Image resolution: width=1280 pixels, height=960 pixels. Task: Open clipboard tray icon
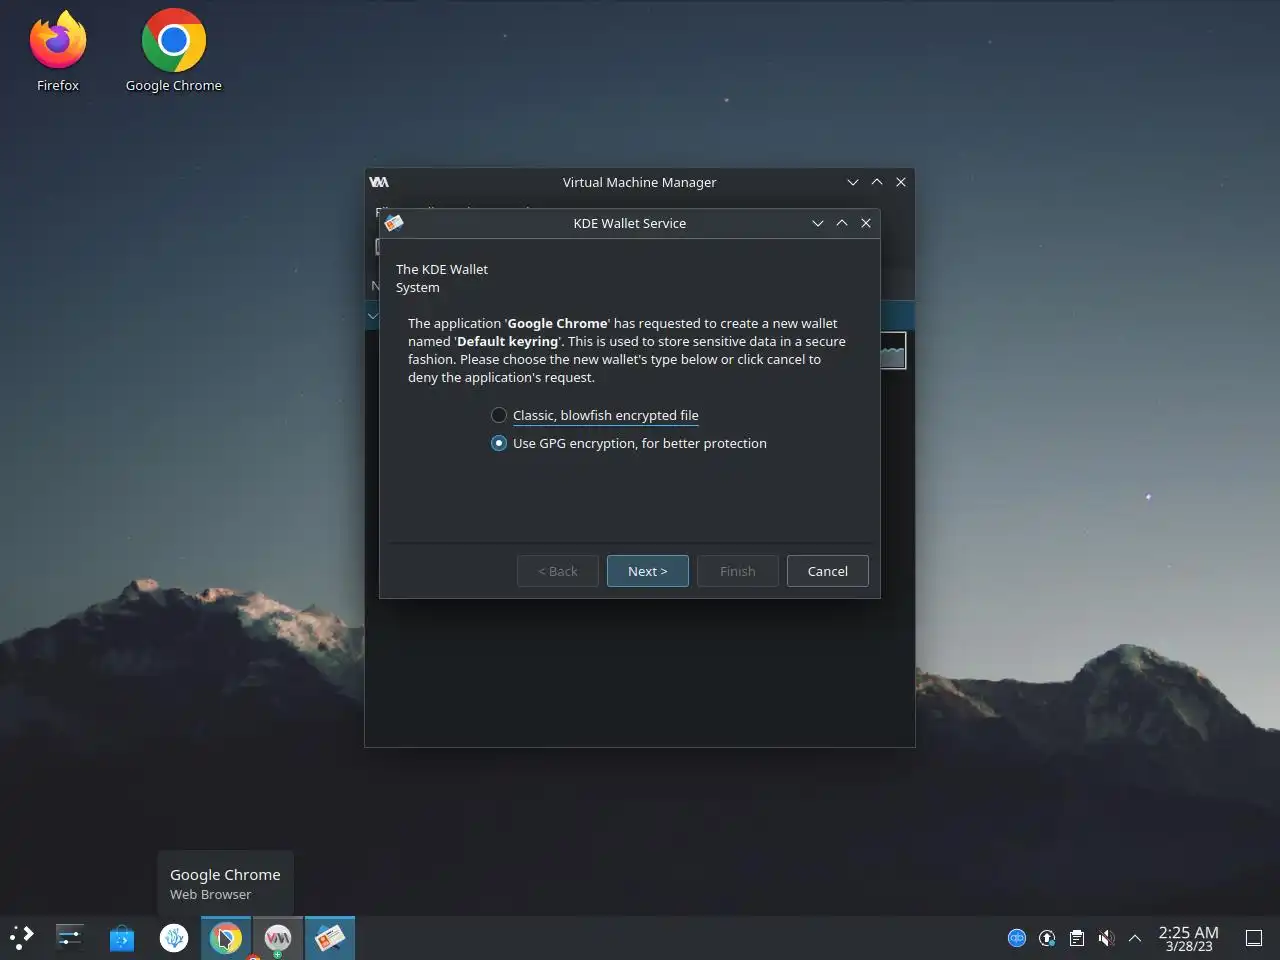(x=1077, y=938)
